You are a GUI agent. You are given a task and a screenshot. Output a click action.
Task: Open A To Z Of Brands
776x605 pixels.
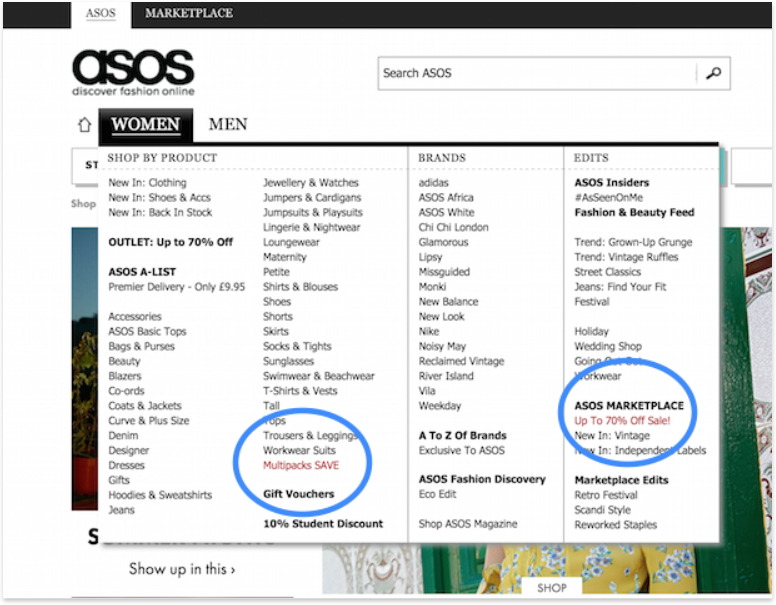point(463,435)
